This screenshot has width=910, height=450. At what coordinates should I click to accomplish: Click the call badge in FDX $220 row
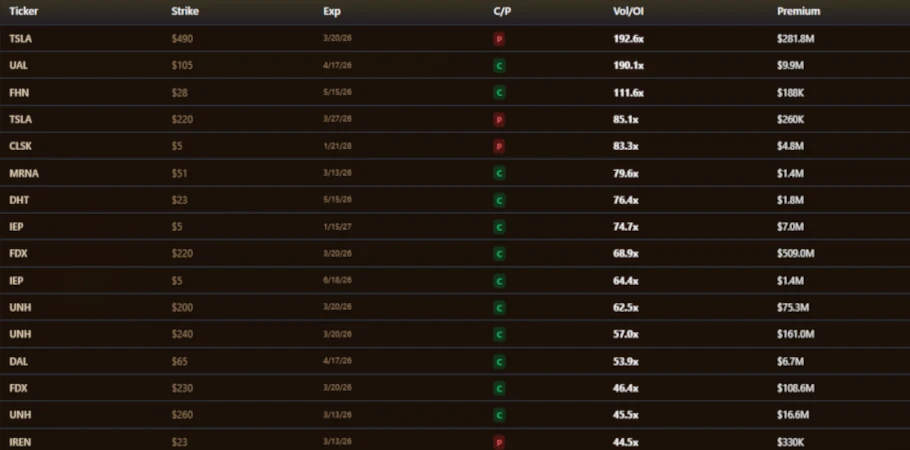point(499,254)
